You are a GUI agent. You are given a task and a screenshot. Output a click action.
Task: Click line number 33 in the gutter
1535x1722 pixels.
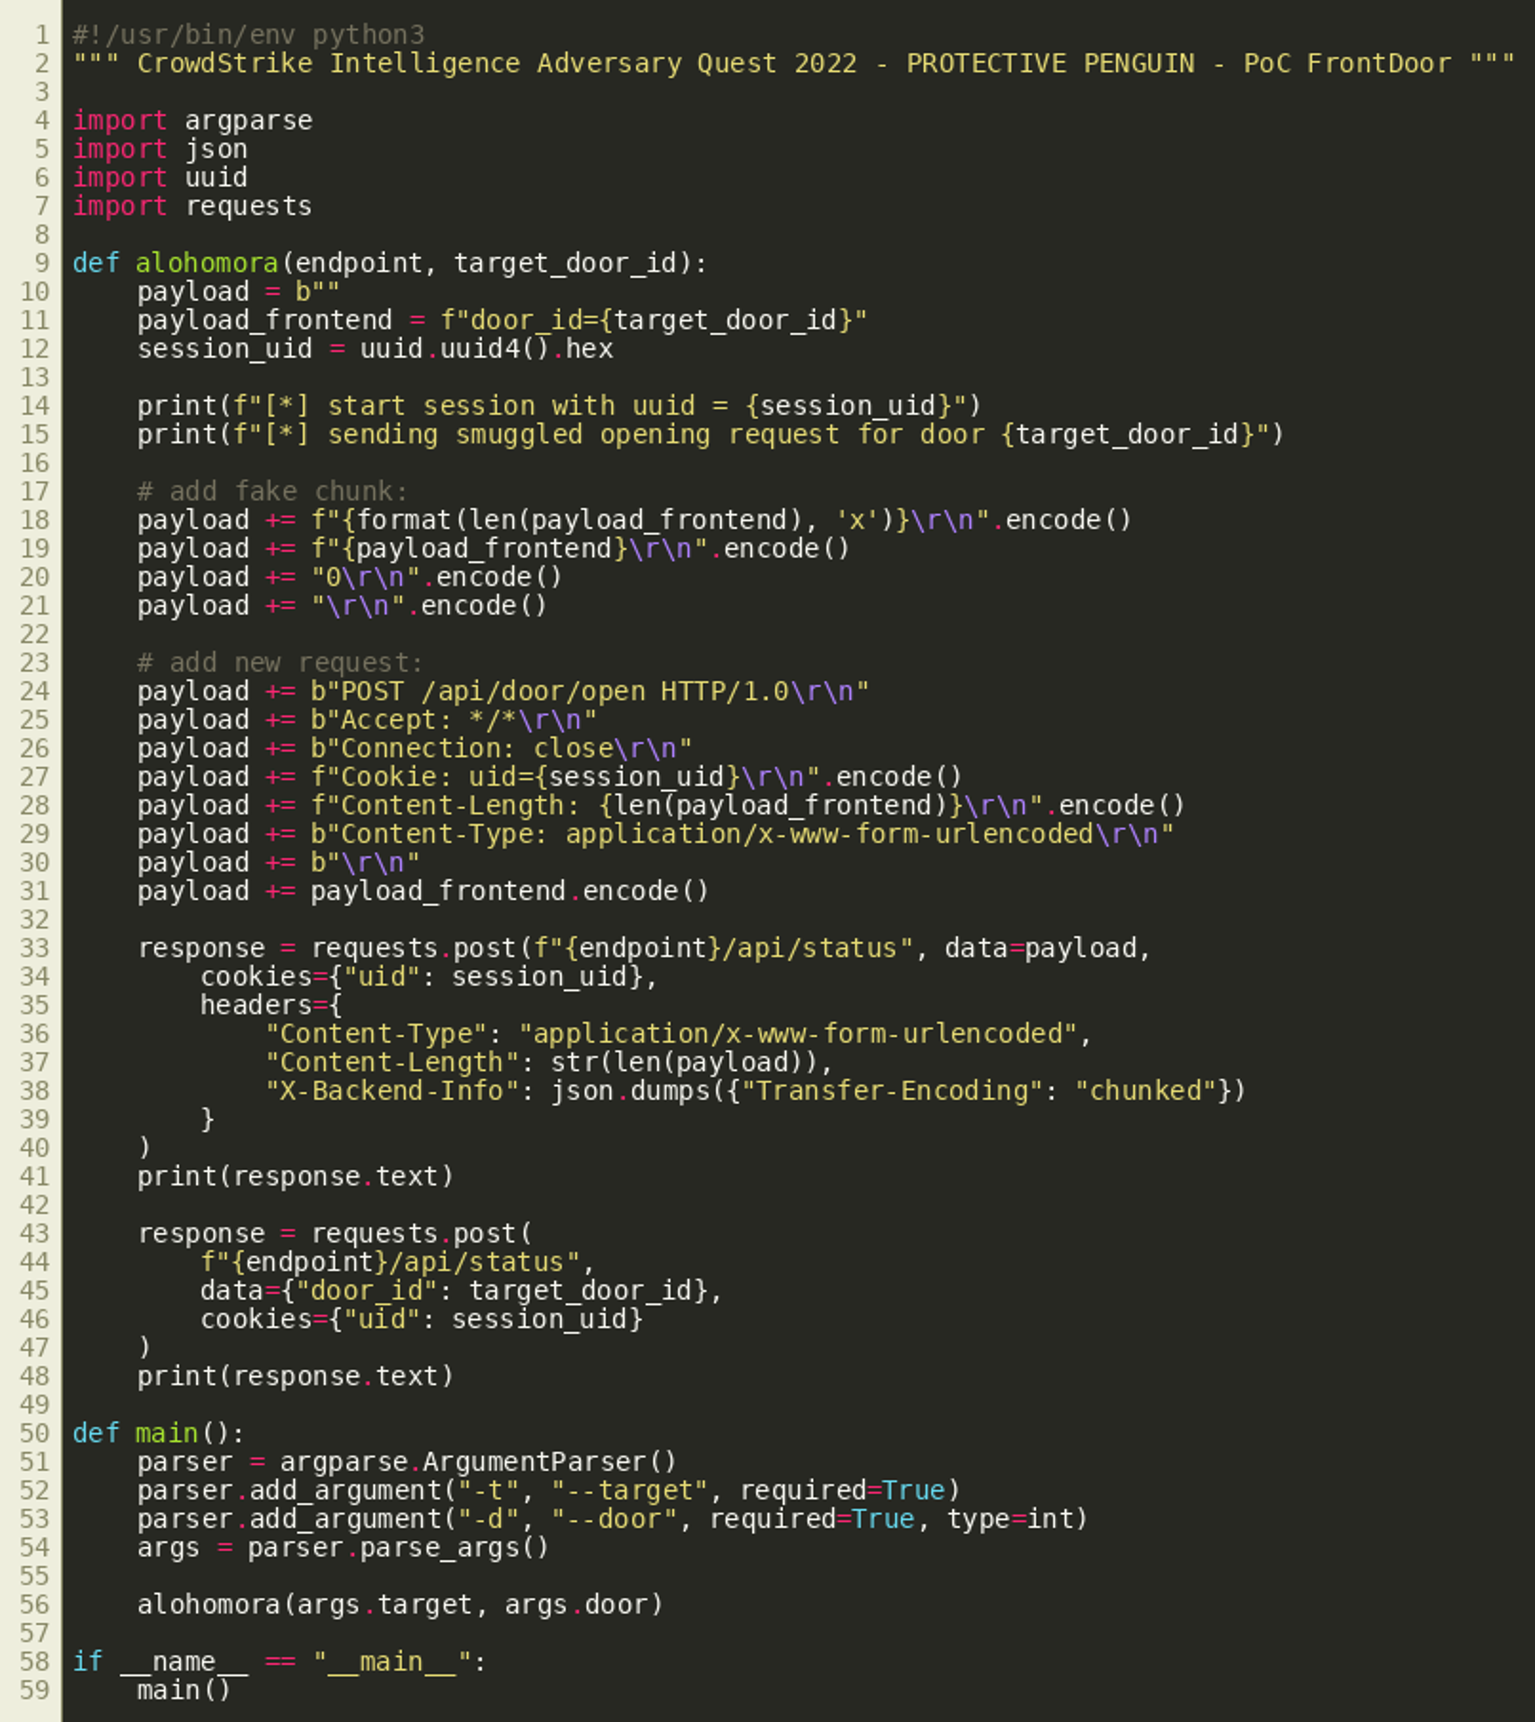(x=34, y=948)
